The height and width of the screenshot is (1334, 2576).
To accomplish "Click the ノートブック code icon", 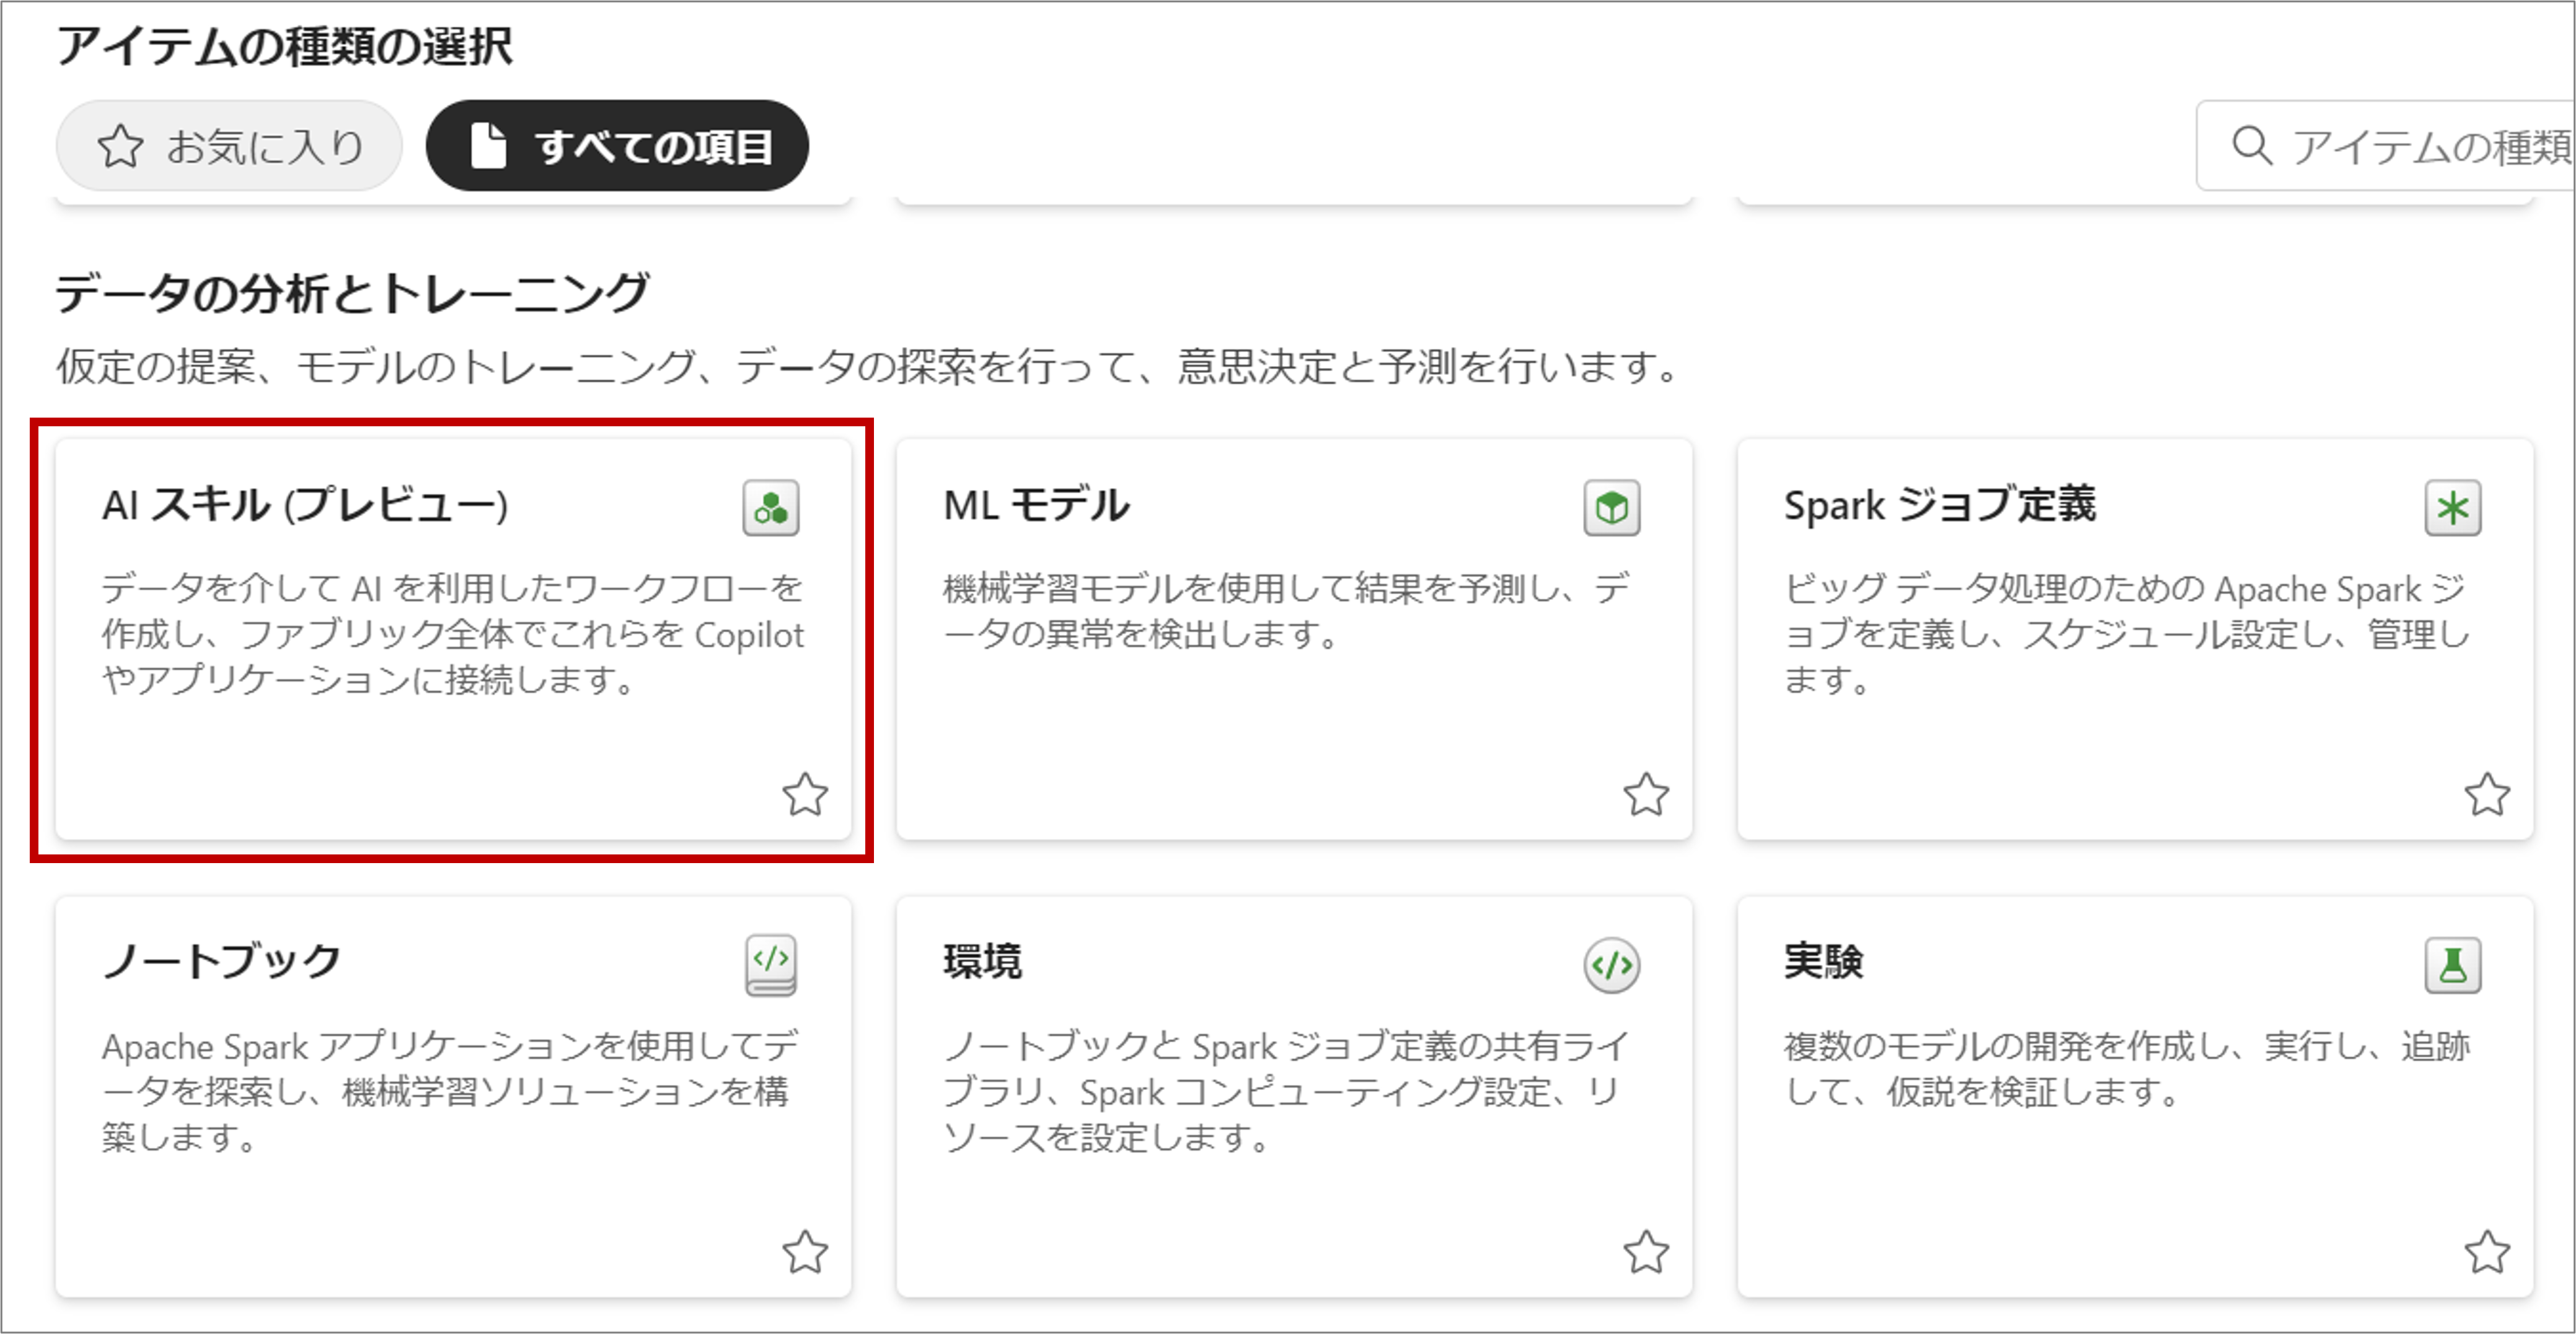I will [x=770, y=964].
